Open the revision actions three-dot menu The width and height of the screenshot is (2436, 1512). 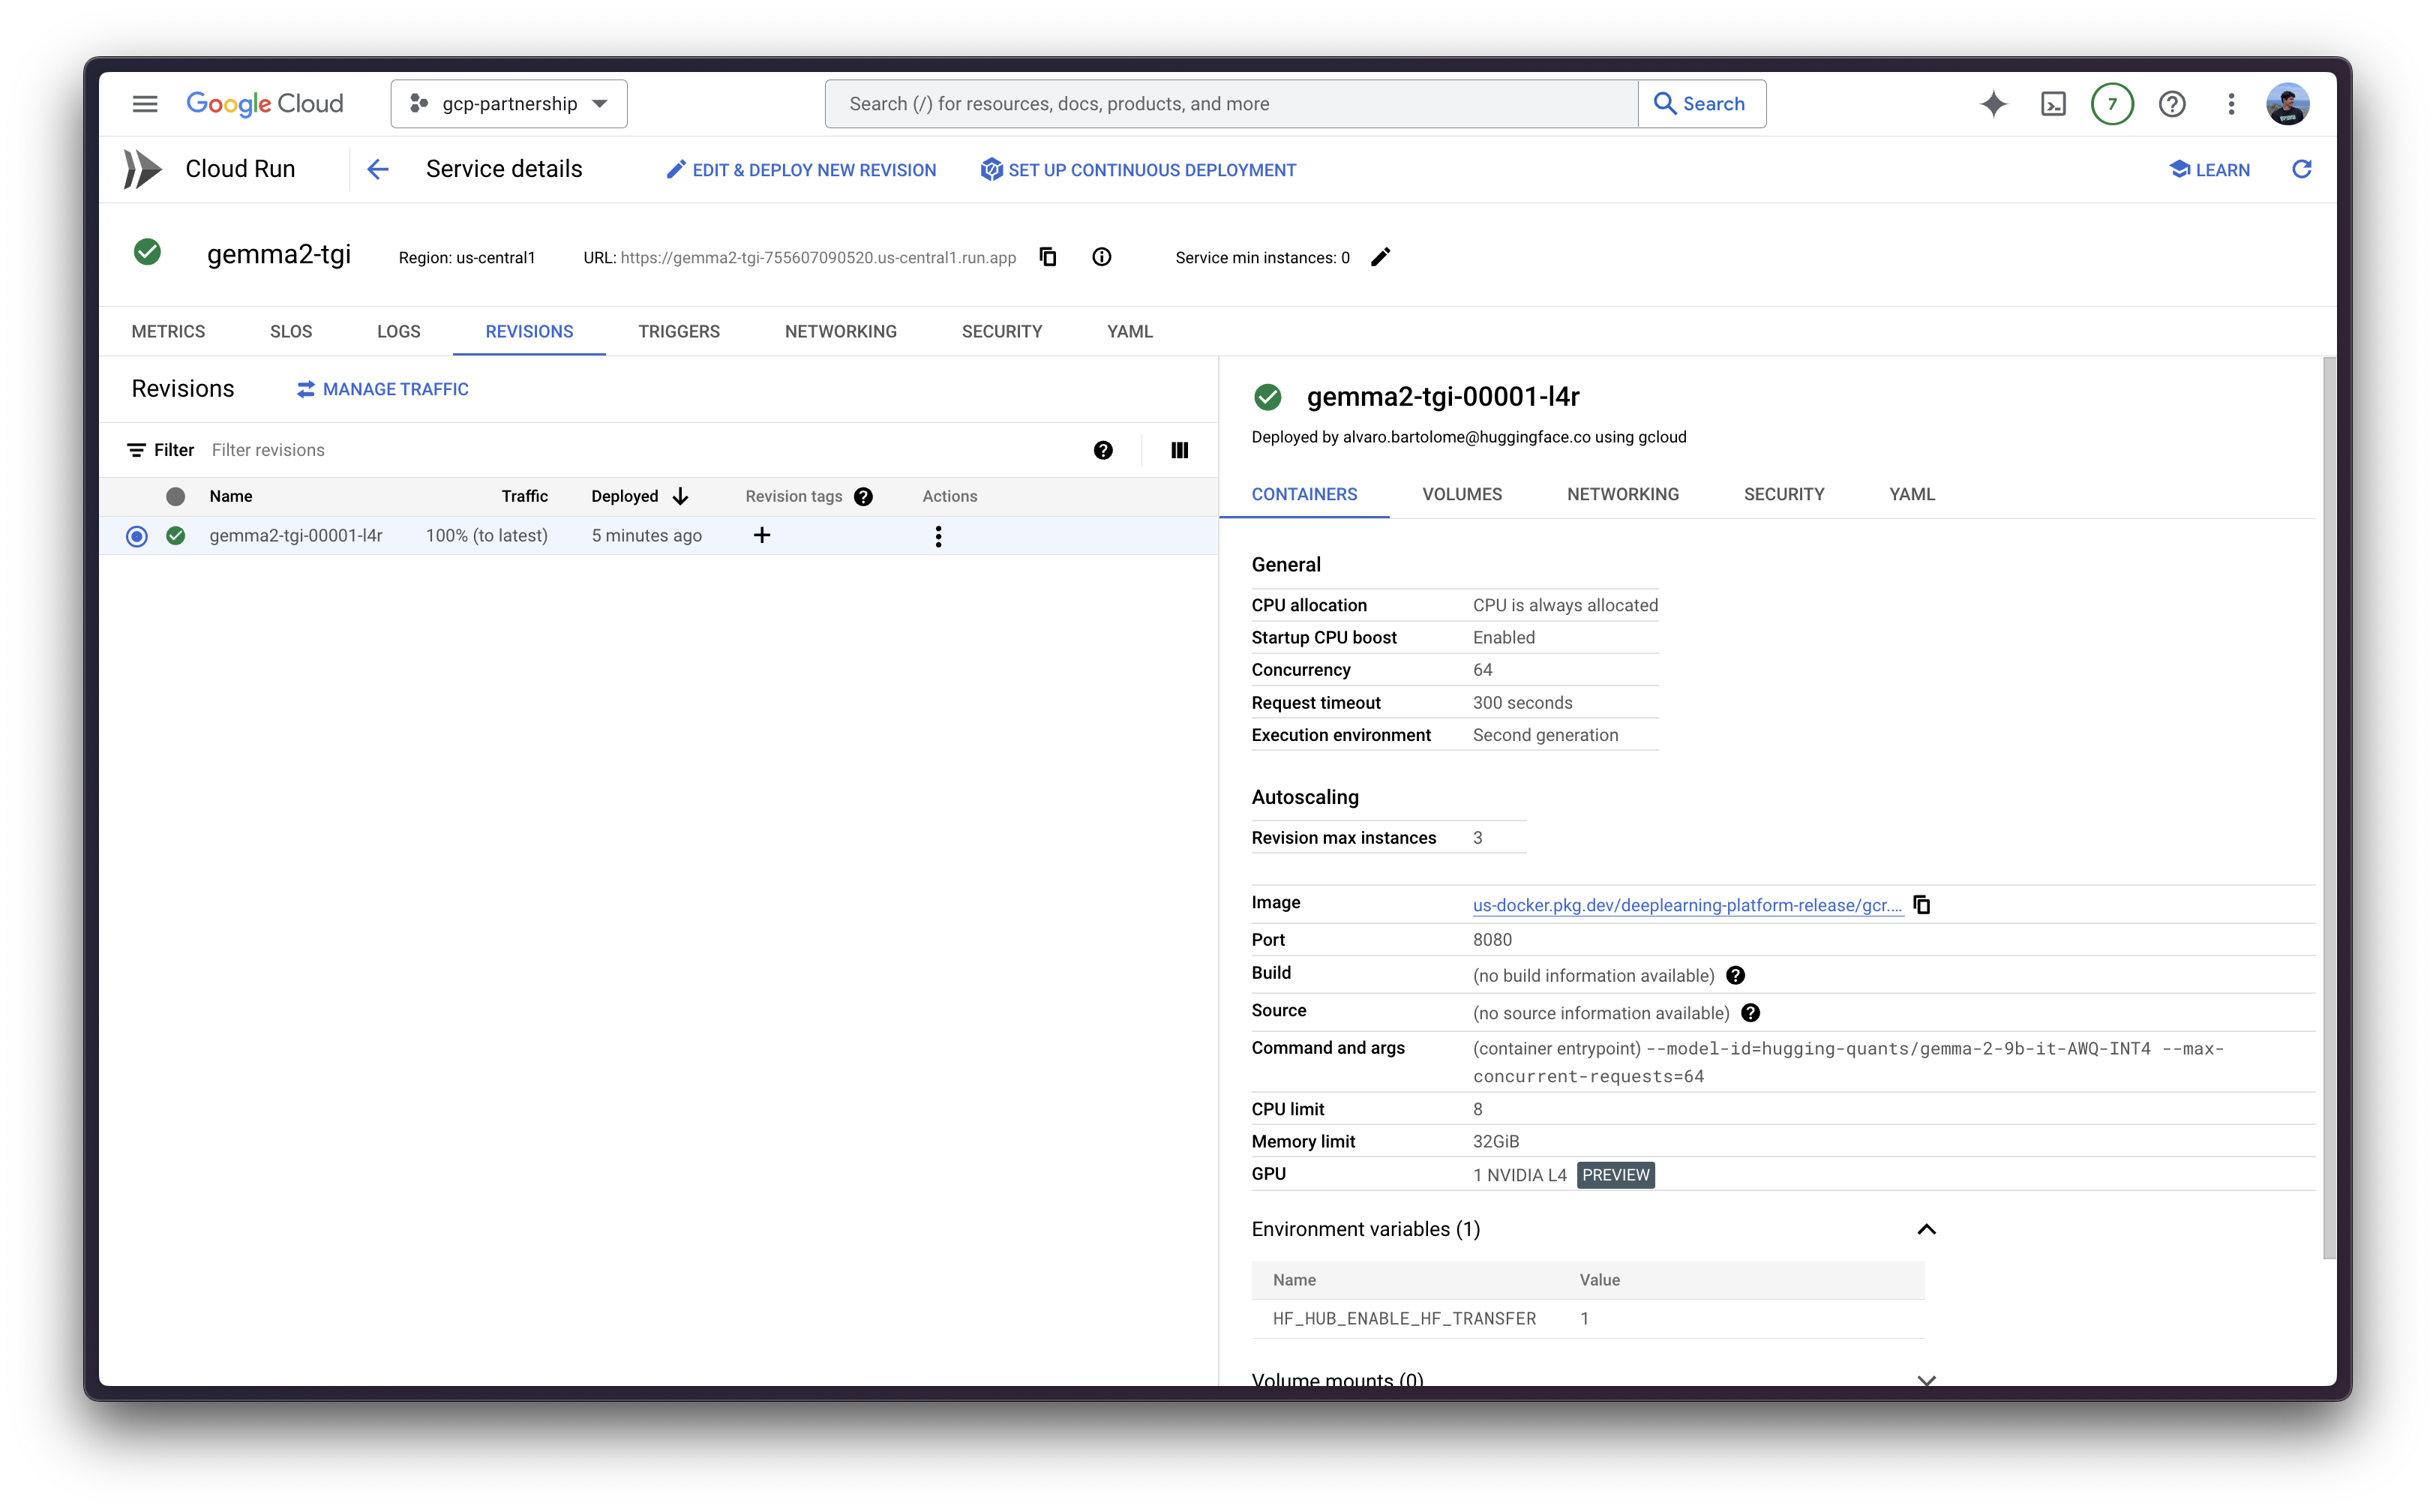pos(938,537)
